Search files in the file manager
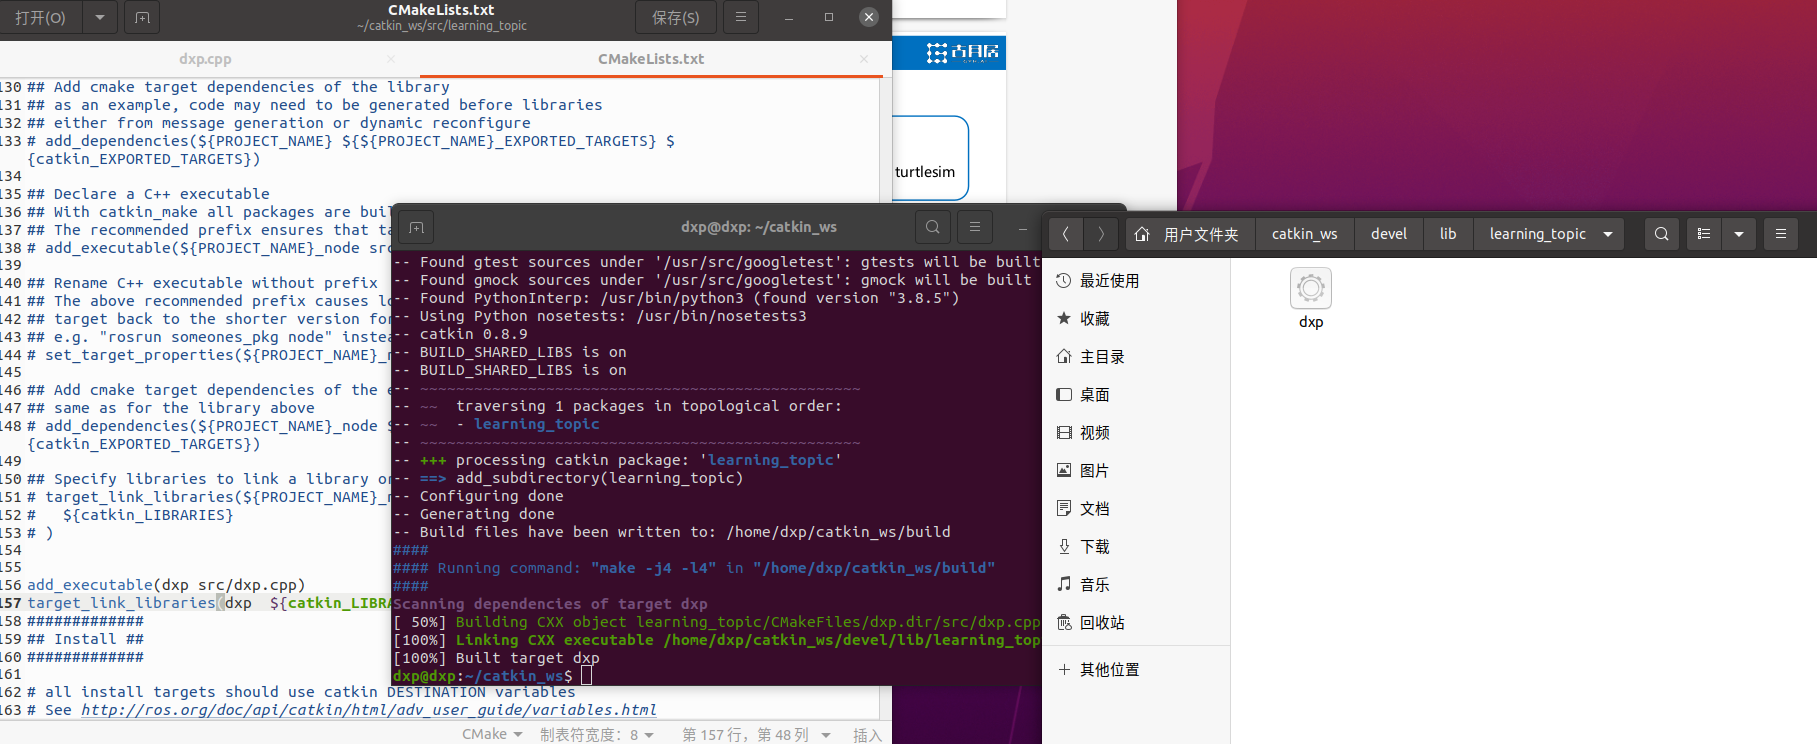The image size is (1817, 744). (x=1661, y=234)
